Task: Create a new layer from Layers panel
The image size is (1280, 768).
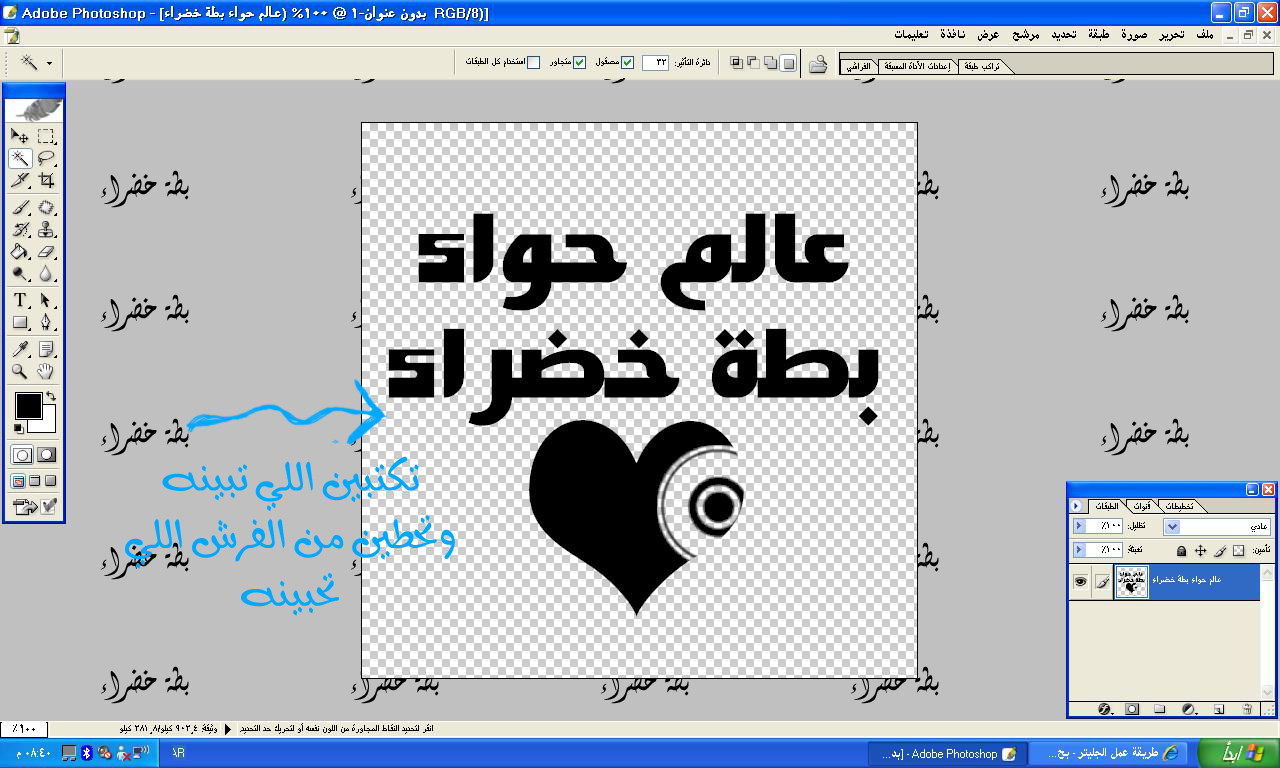Action: [1219, 709]
